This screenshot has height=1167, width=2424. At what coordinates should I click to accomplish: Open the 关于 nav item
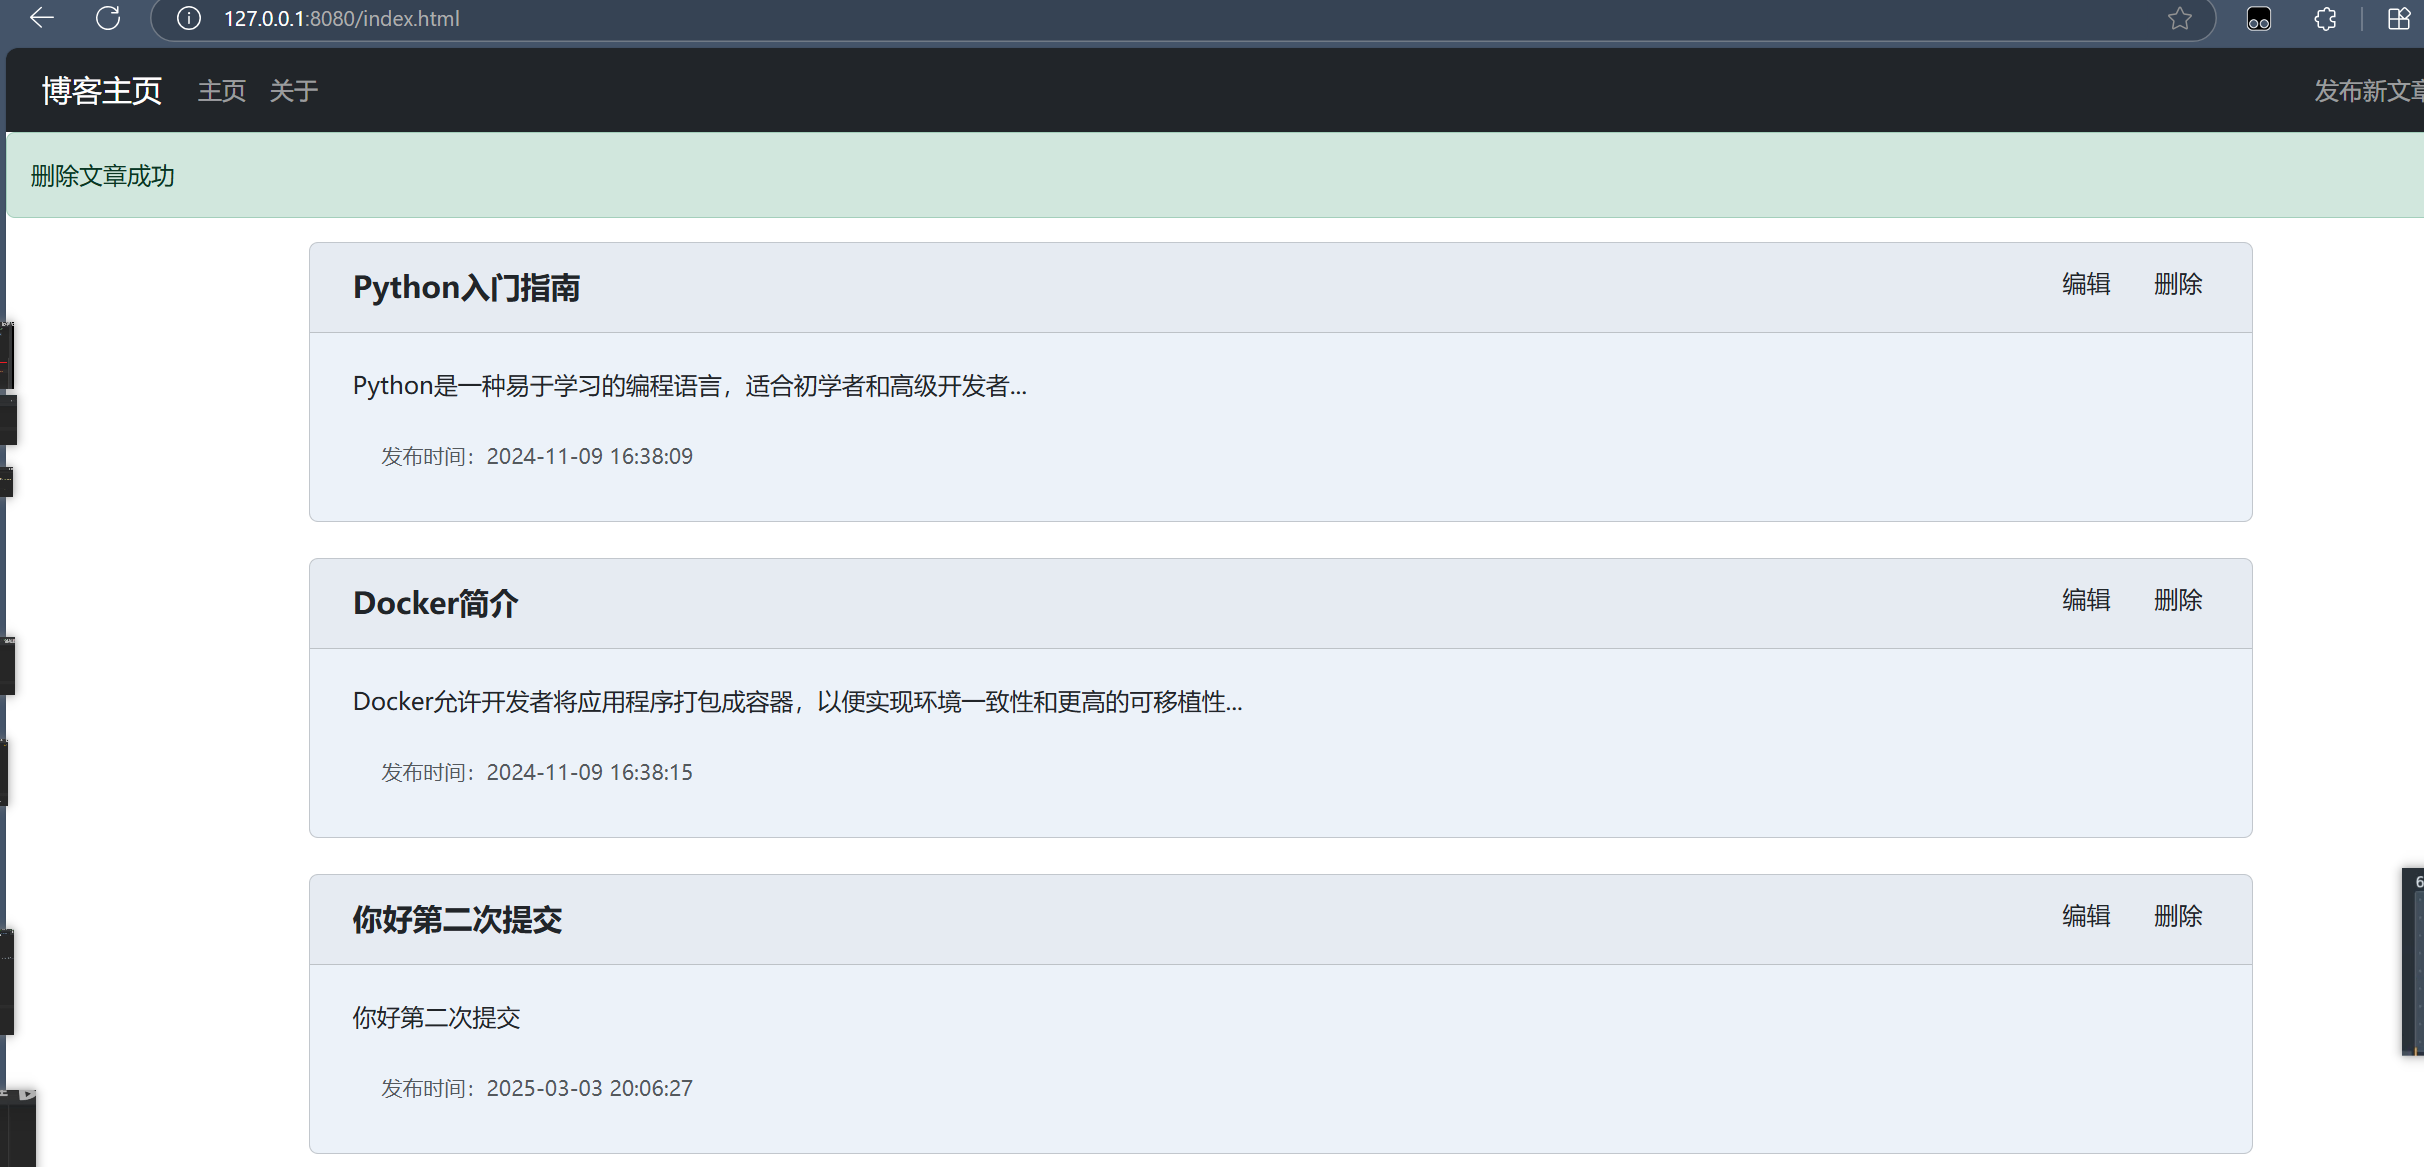coord(293,91)
